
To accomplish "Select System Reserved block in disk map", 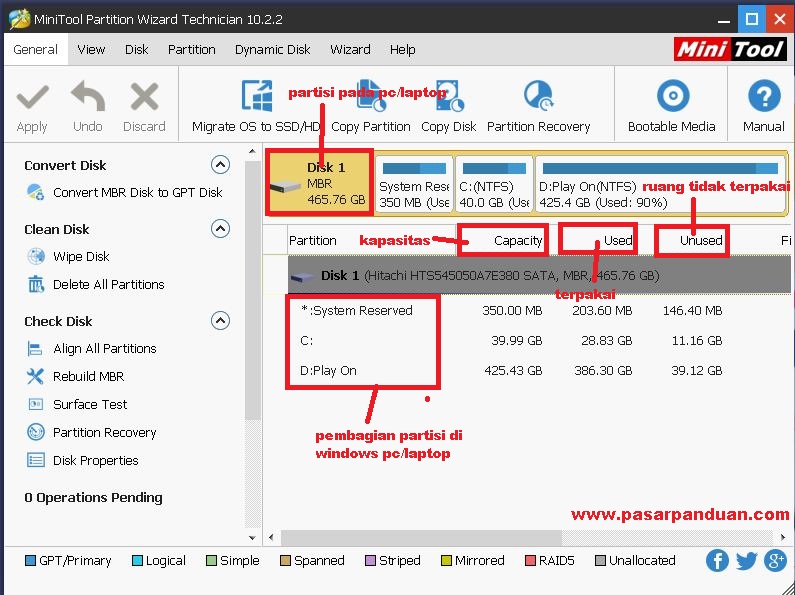I will click(414, 184).
